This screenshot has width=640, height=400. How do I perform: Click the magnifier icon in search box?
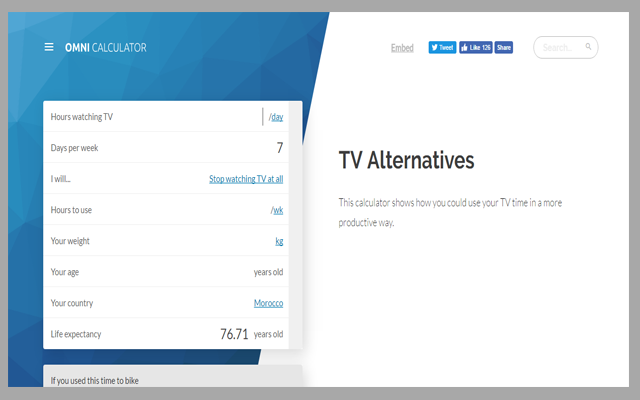pyautogui.click(x=589, y=47)
